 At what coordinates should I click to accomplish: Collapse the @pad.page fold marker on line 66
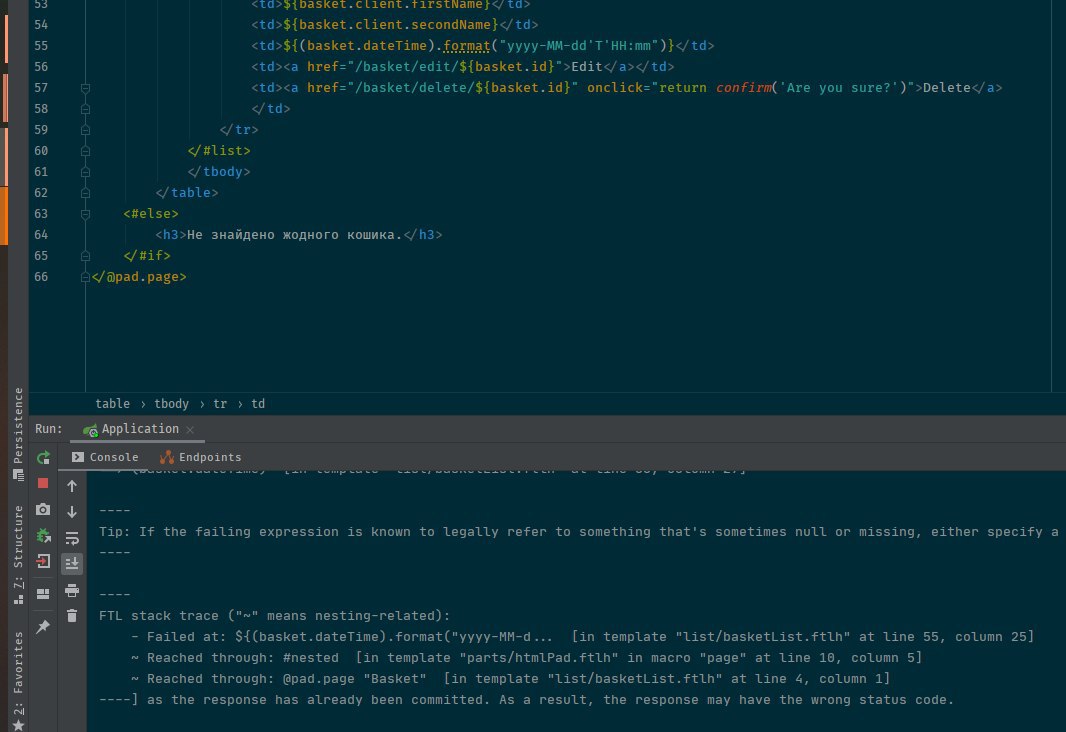click(x=85, y=277)
